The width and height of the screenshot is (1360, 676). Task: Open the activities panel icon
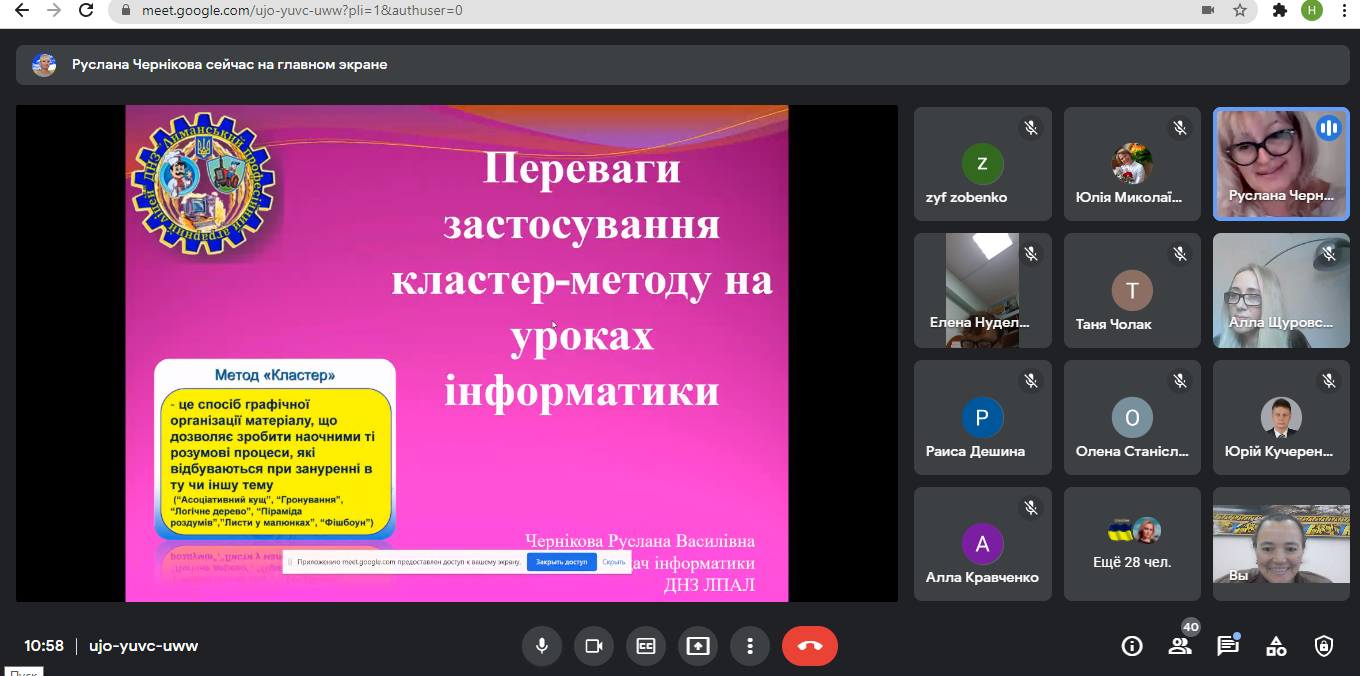coord(1276,646)
